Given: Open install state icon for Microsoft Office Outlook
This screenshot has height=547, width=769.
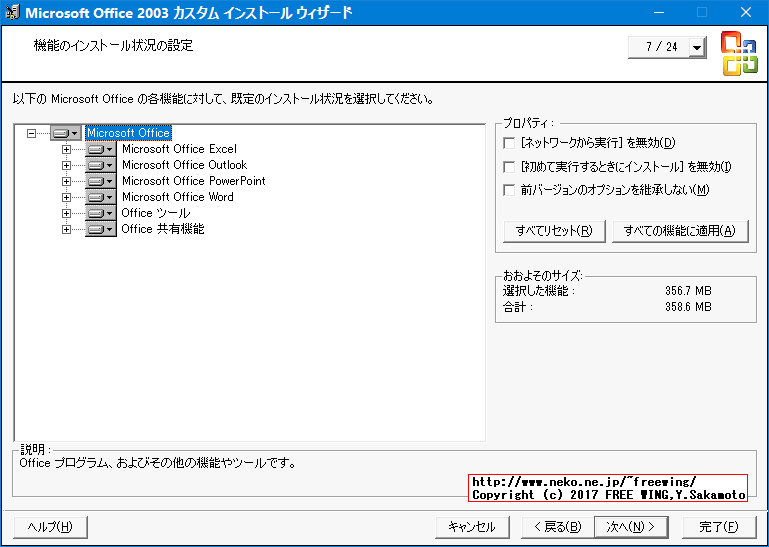Looking at the screenshot, I should point(101,165).
